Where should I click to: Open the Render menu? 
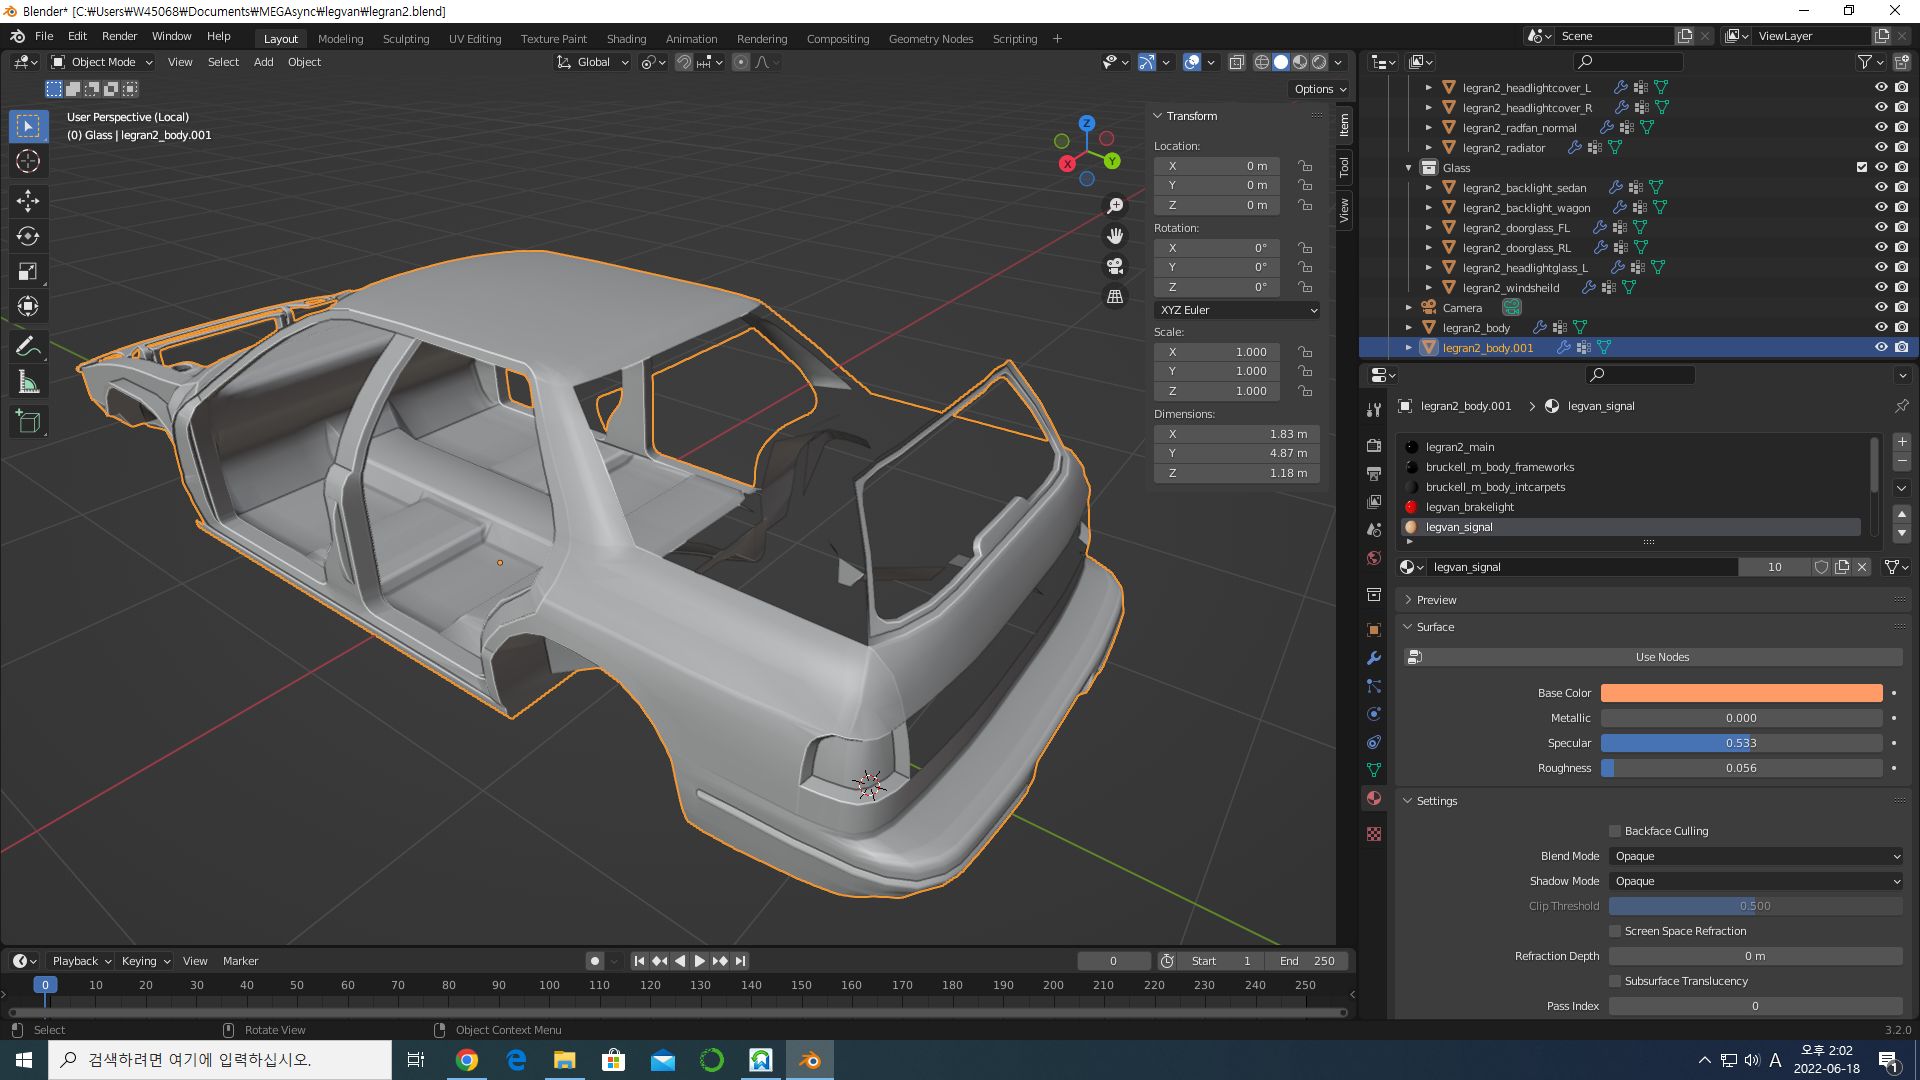point(119,36)
